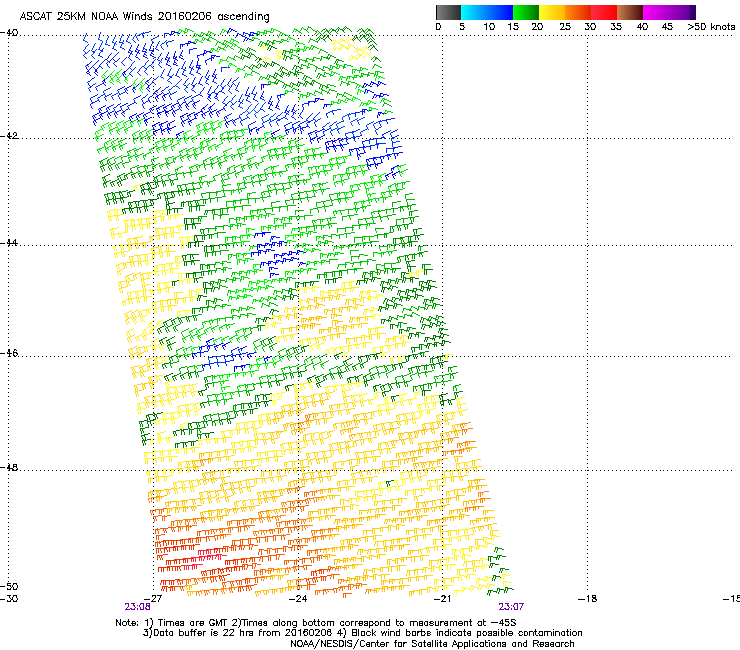Screen dimensions: 740x650
Task: Click the '-18' longitude axis label
Action: pos(588,599)
